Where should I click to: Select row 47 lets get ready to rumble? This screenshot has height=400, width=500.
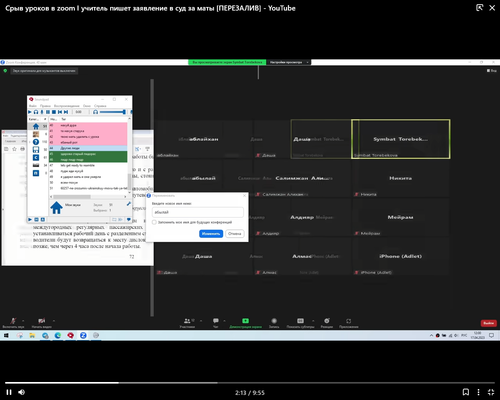[x=88, y=165]
